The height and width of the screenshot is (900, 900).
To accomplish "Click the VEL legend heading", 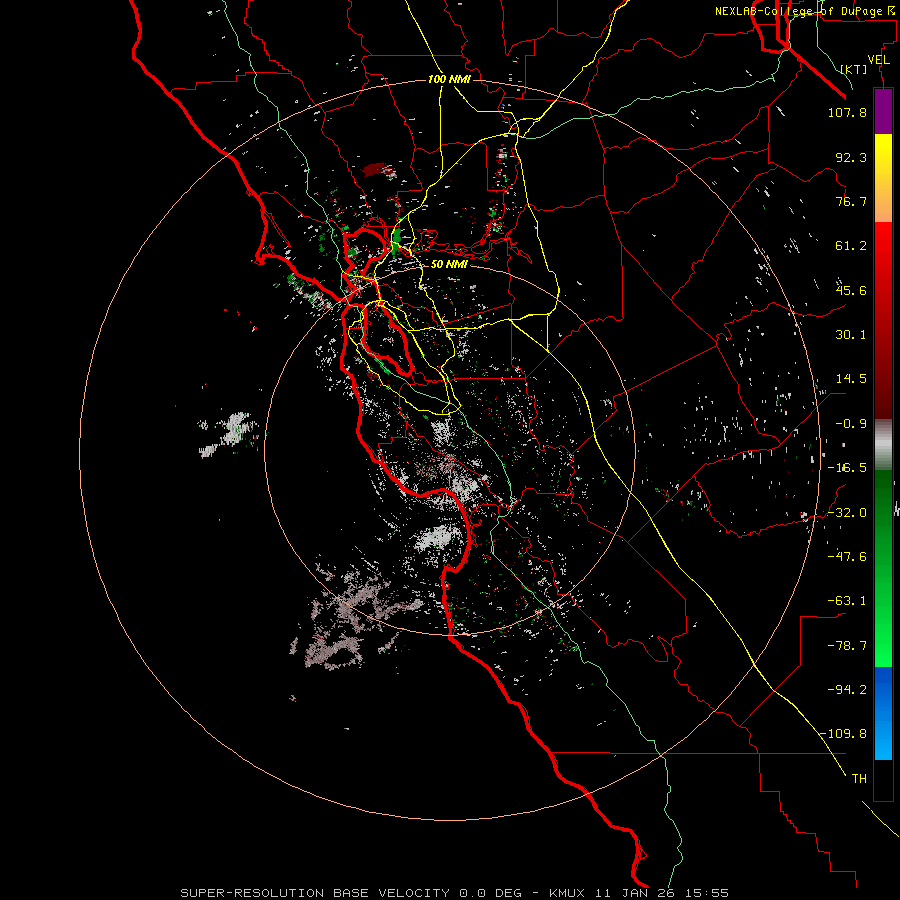I will pos(878,60).
